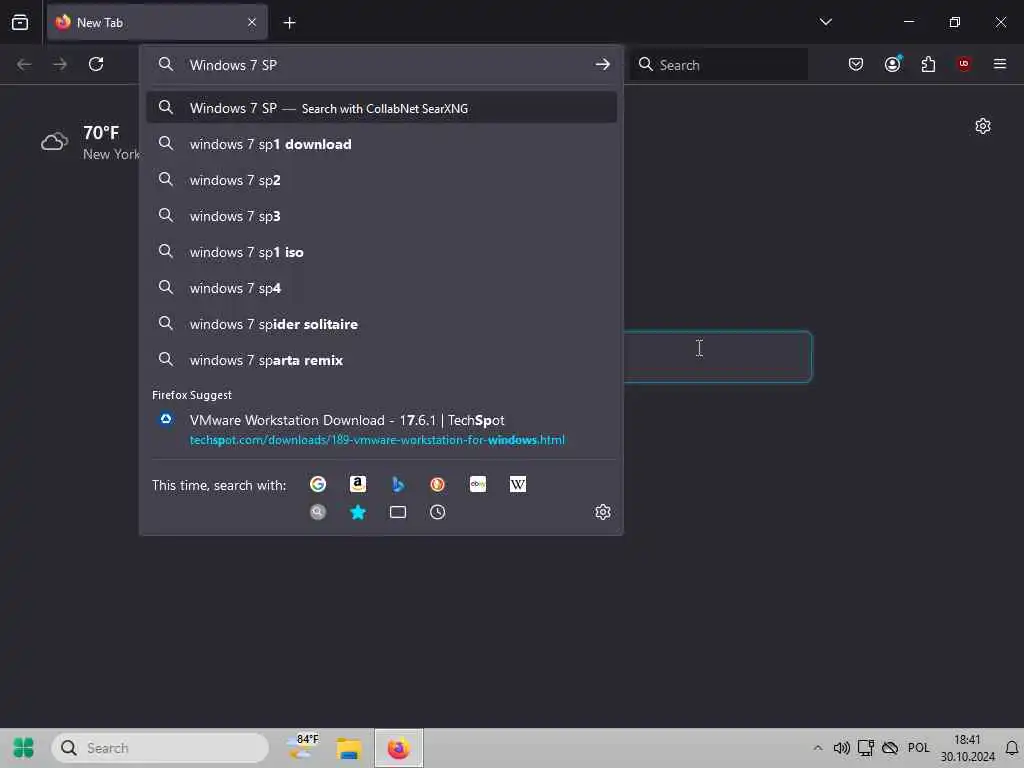Viewport: 1024px width, 768px height.
Task: Open the Firefox account icon
Action: click(892, 64)
